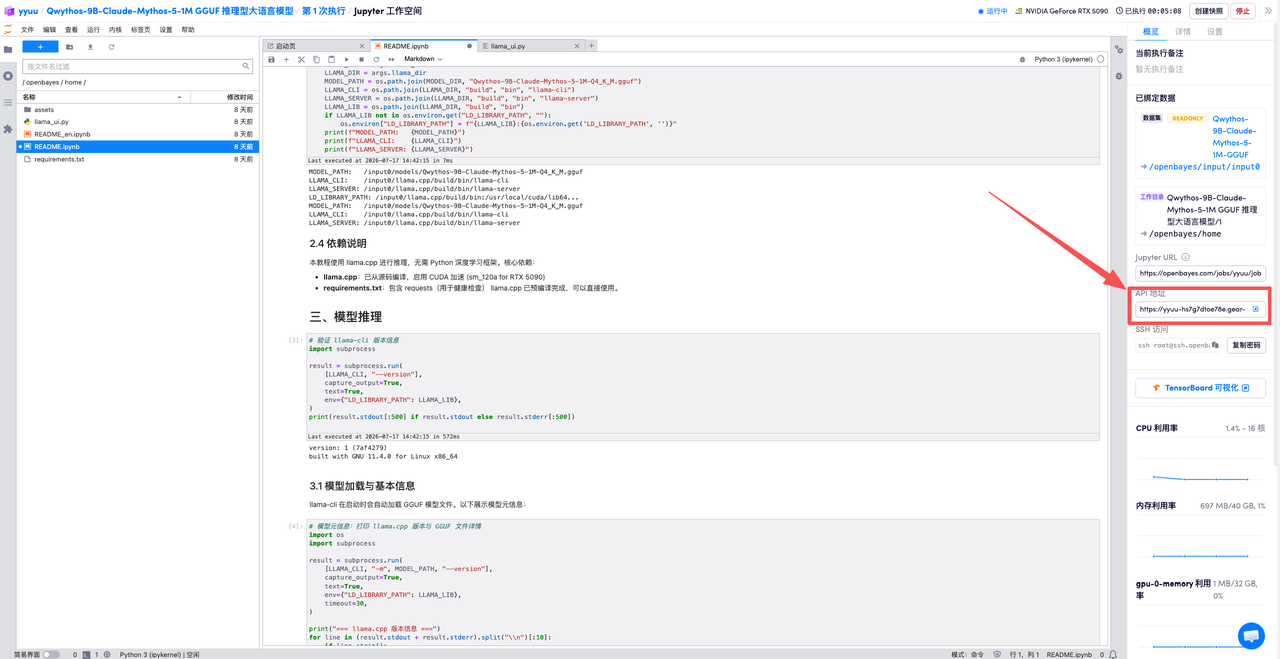Open the 查看 menu
This screenshot has height=659, width=1280.
(x=71, y=30)
